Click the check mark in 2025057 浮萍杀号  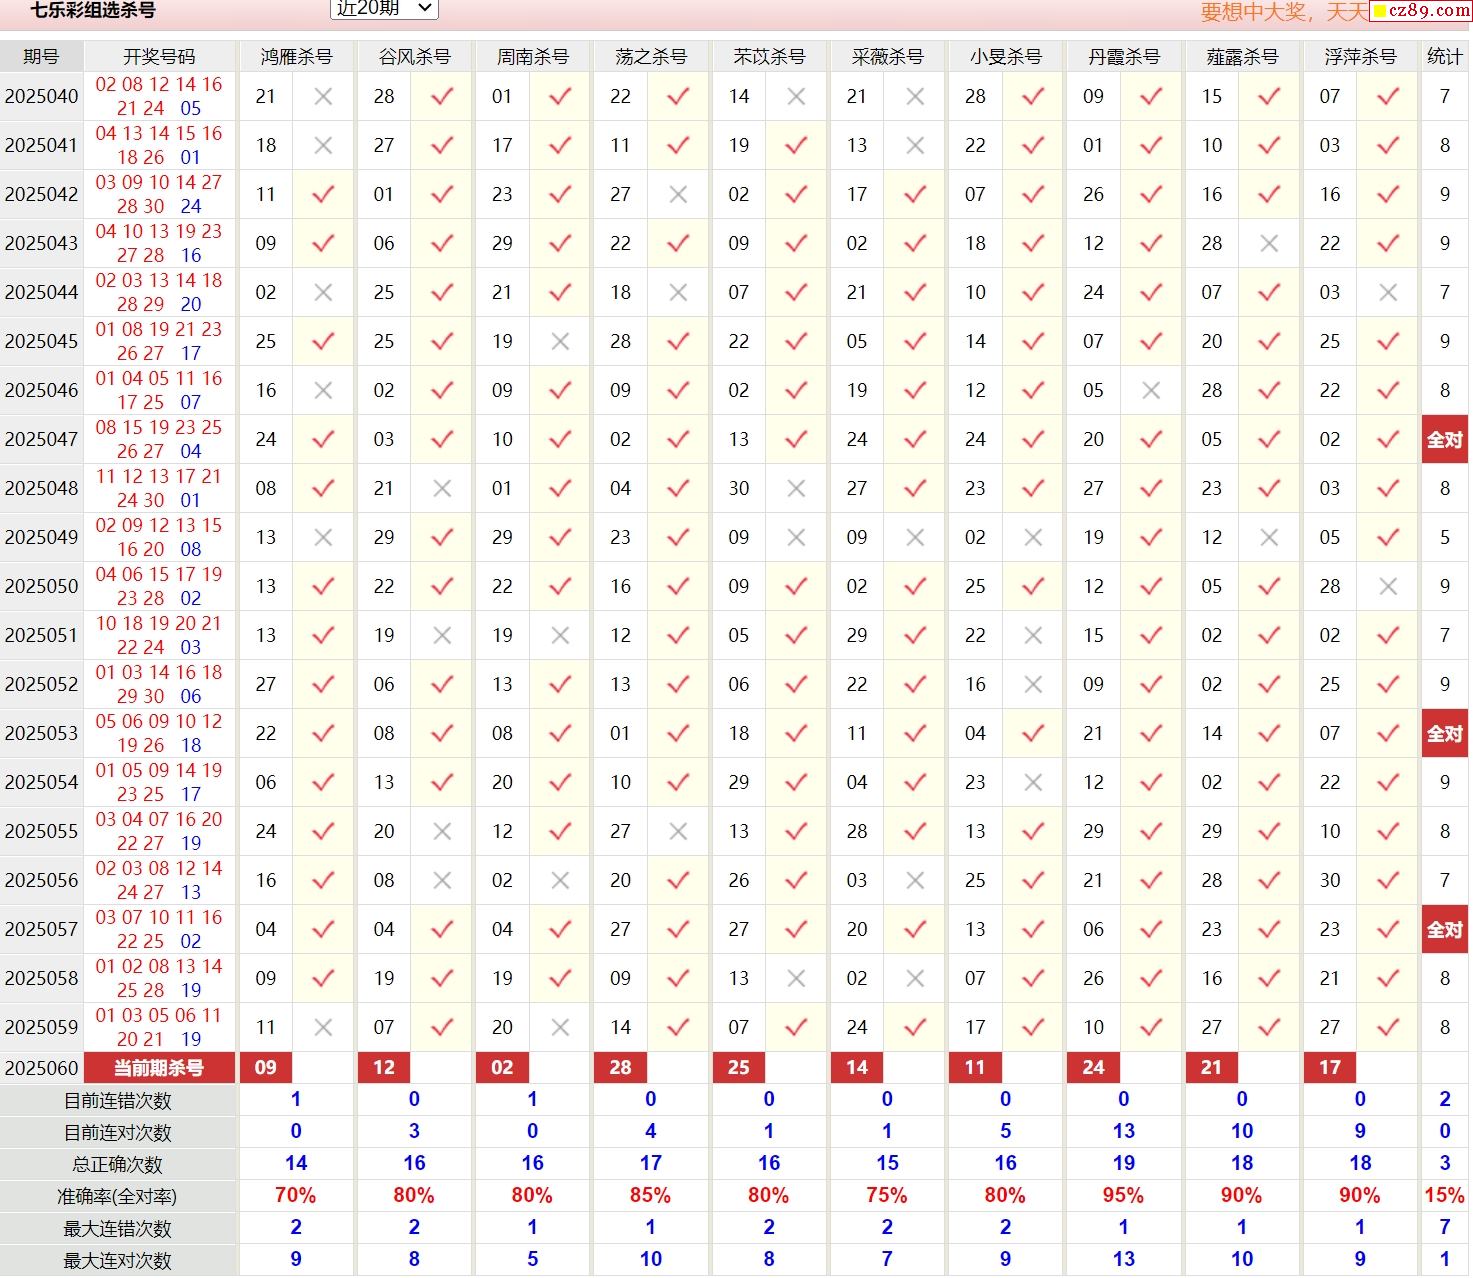[x=1388, y=930]
